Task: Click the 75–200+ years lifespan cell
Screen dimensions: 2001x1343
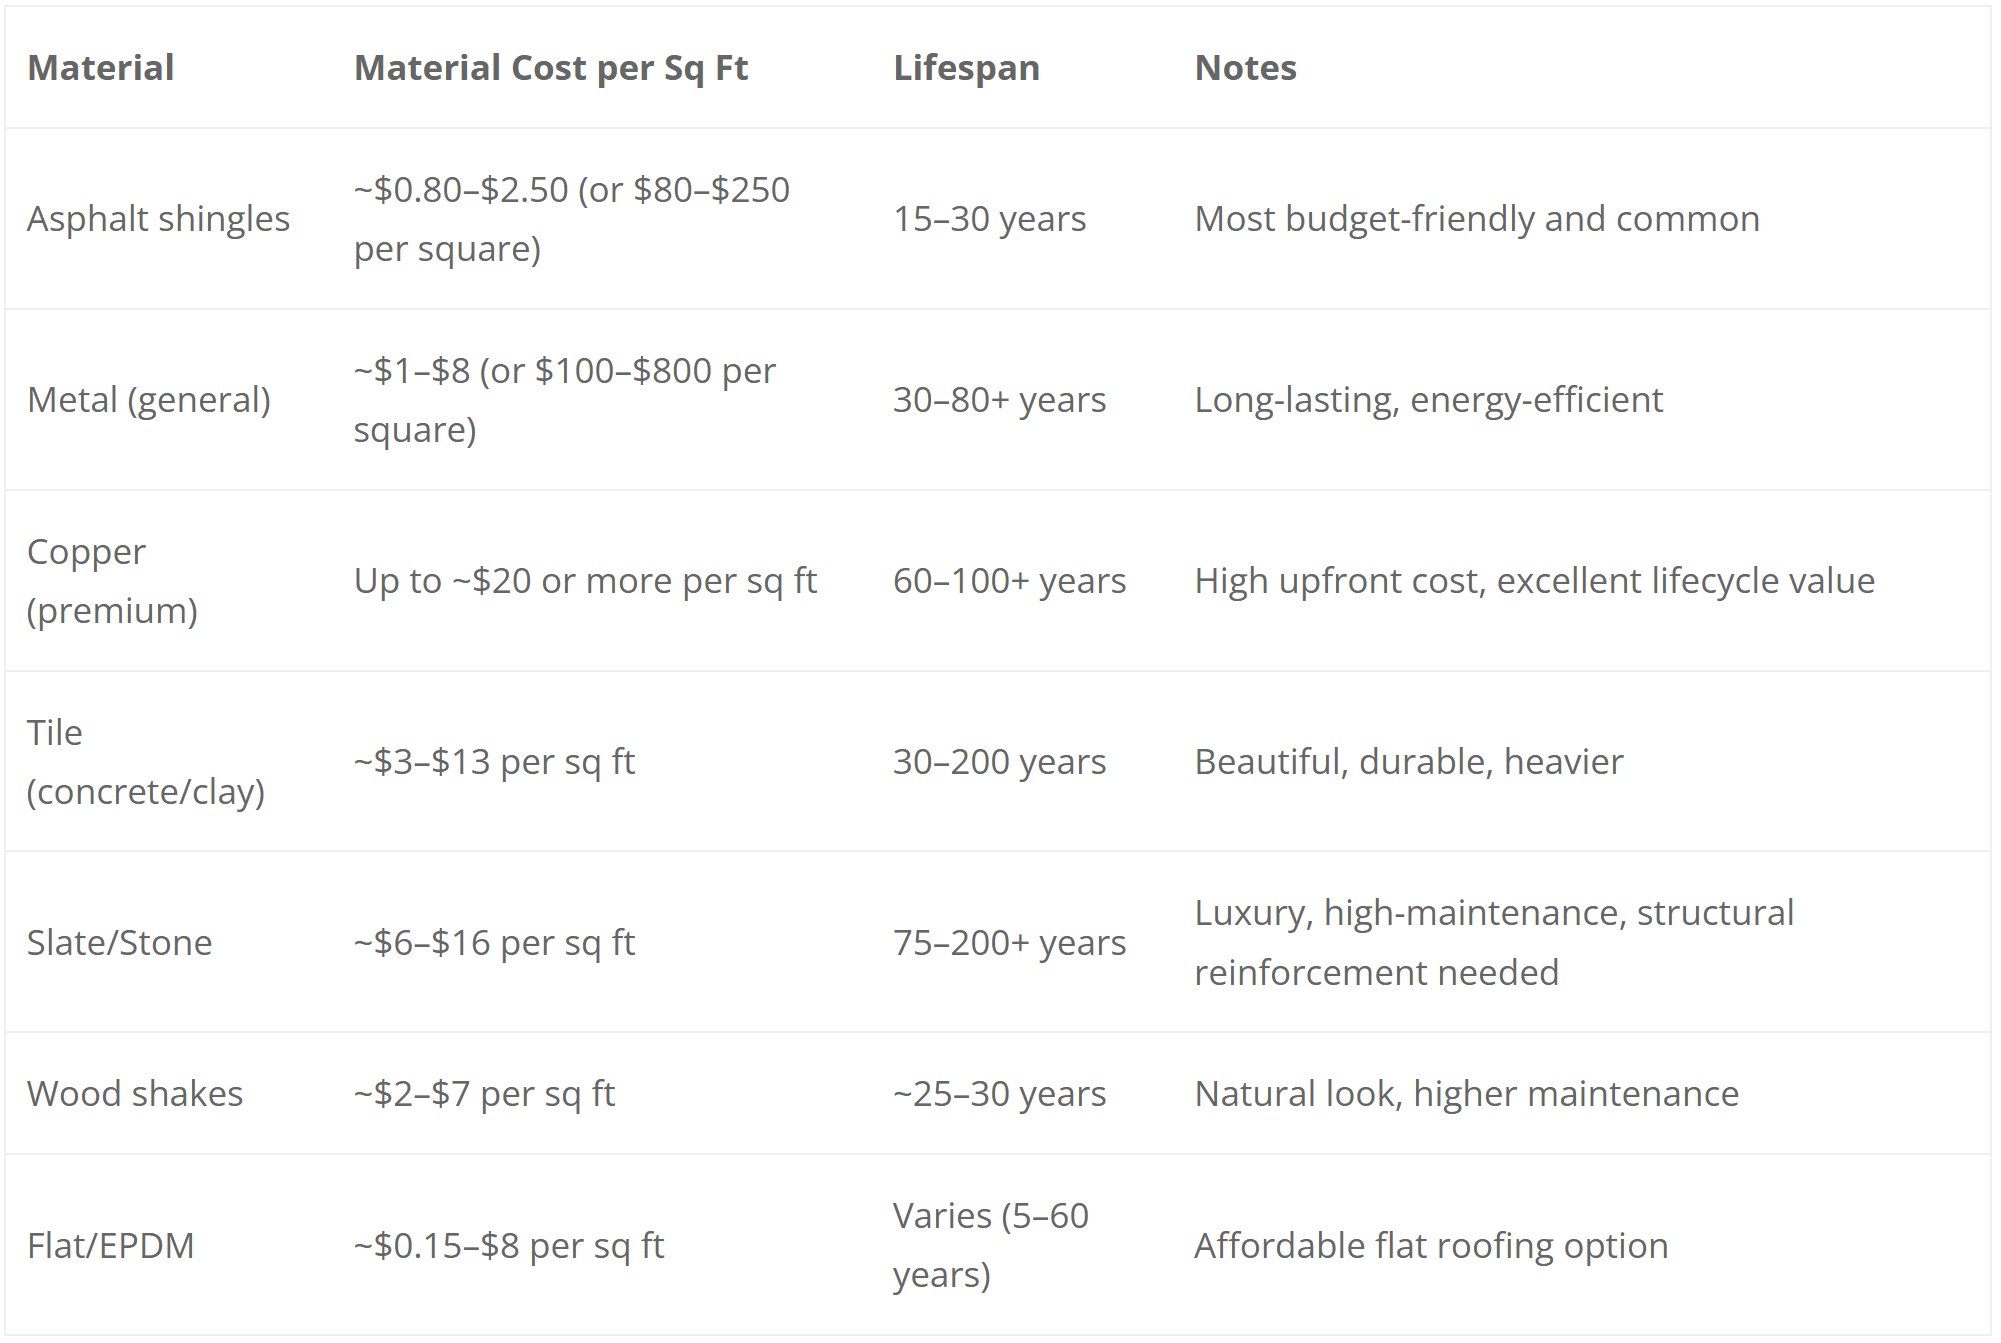Action: (1009, 943)
